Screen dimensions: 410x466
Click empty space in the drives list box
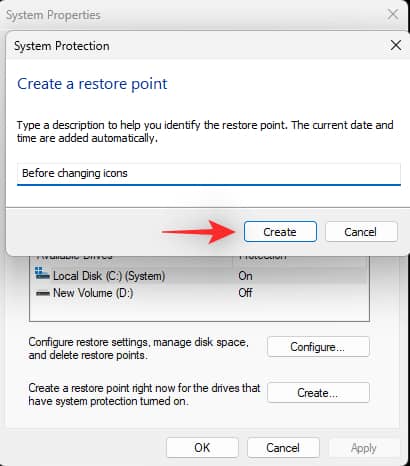199,310
